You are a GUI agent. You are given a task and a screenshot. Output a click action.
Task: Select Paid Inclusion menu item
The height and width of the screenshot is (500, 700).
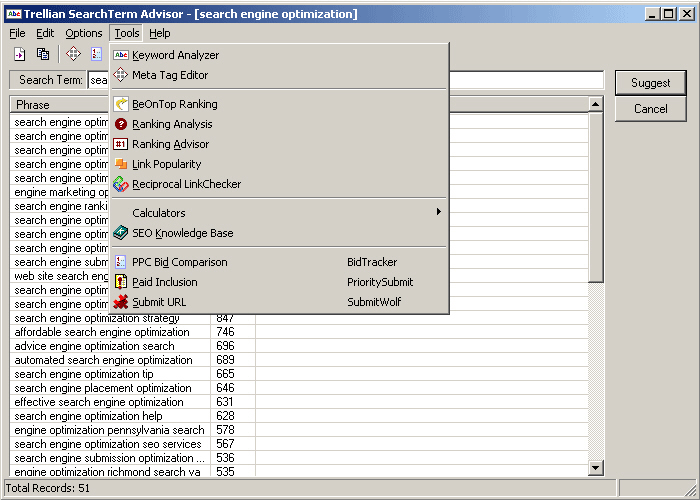coord(279,282)
